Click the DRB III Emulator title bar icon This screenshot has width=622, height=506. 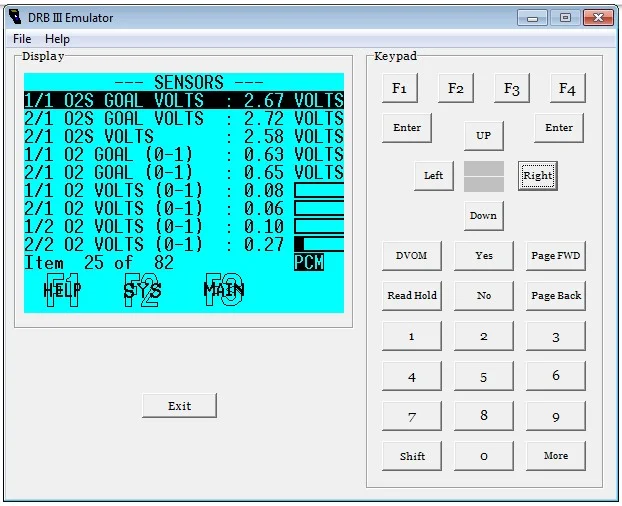[x=15, y=17]
